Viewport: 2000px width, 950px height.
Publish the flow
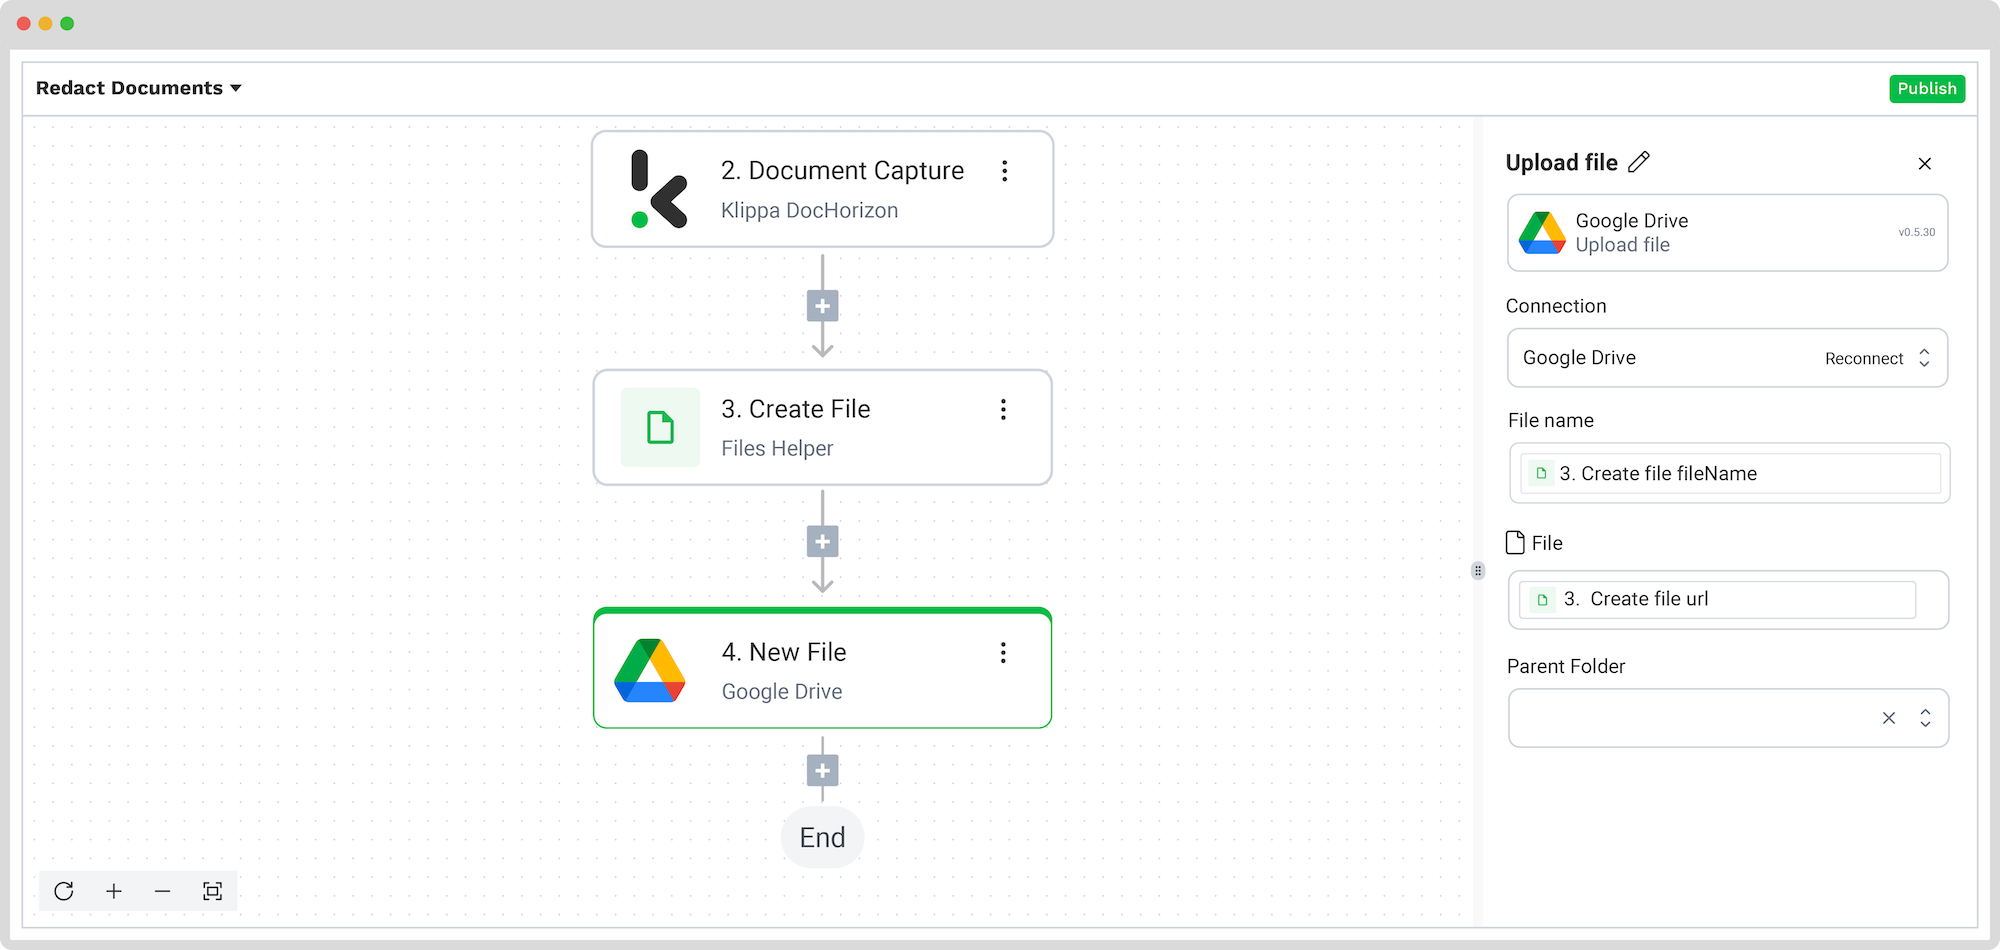tap(1926, 88)
